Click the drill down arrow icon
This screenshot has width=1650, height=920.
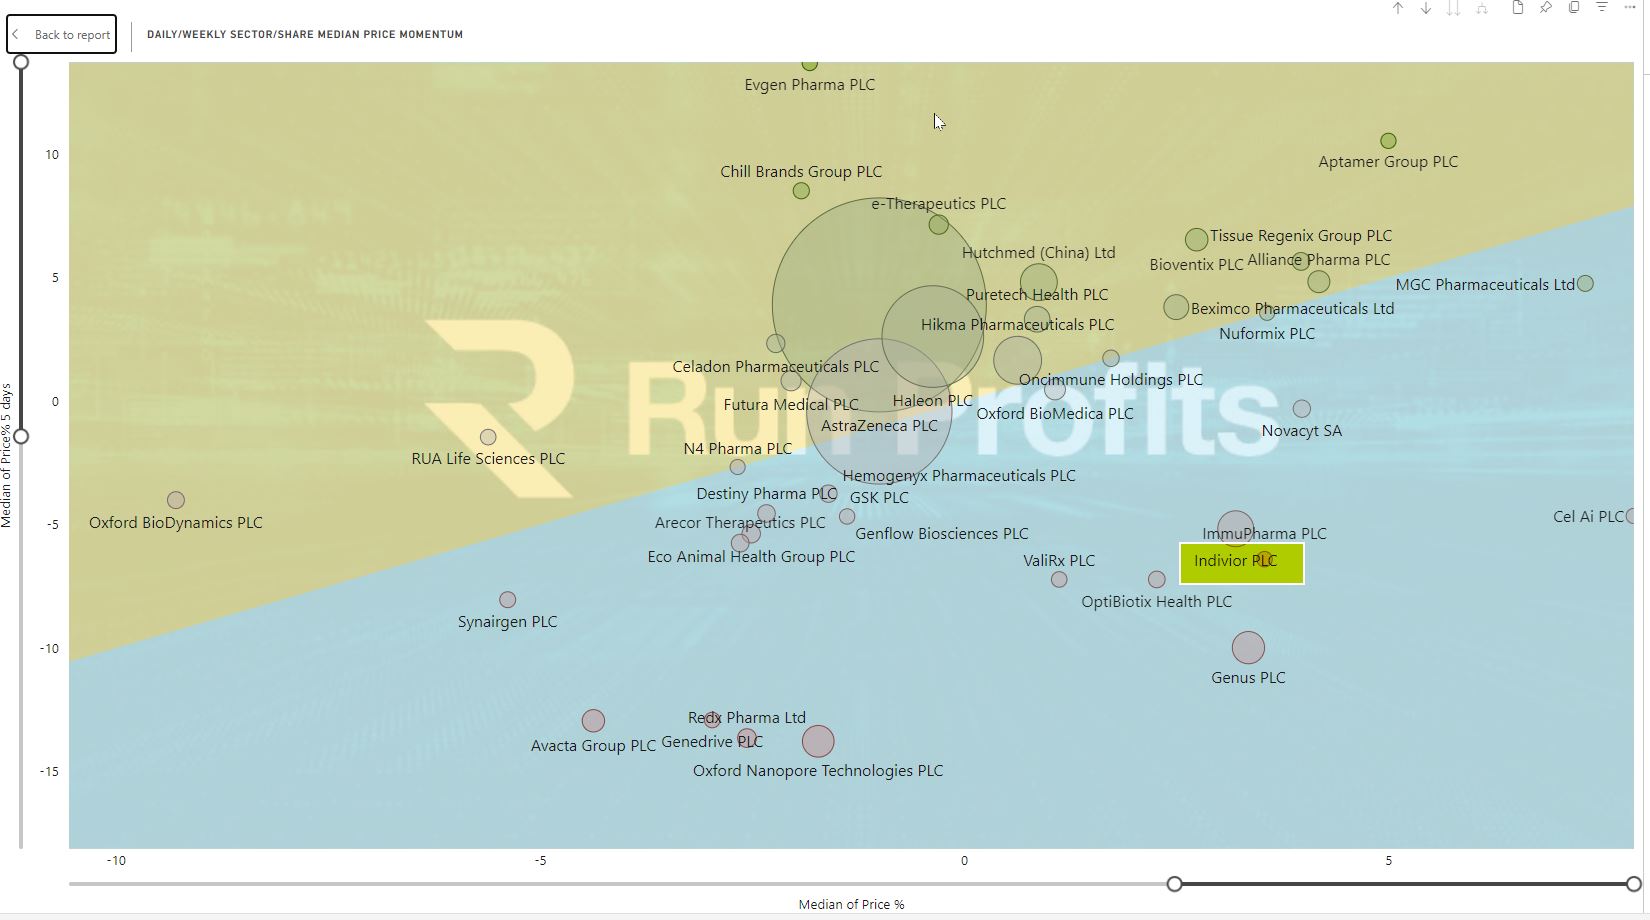click(x=1426, y=8)
